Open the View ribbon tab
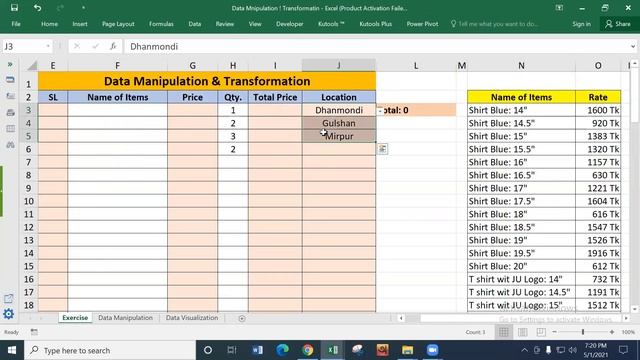Viewport: 640px width, 360px height. [255, 24]
